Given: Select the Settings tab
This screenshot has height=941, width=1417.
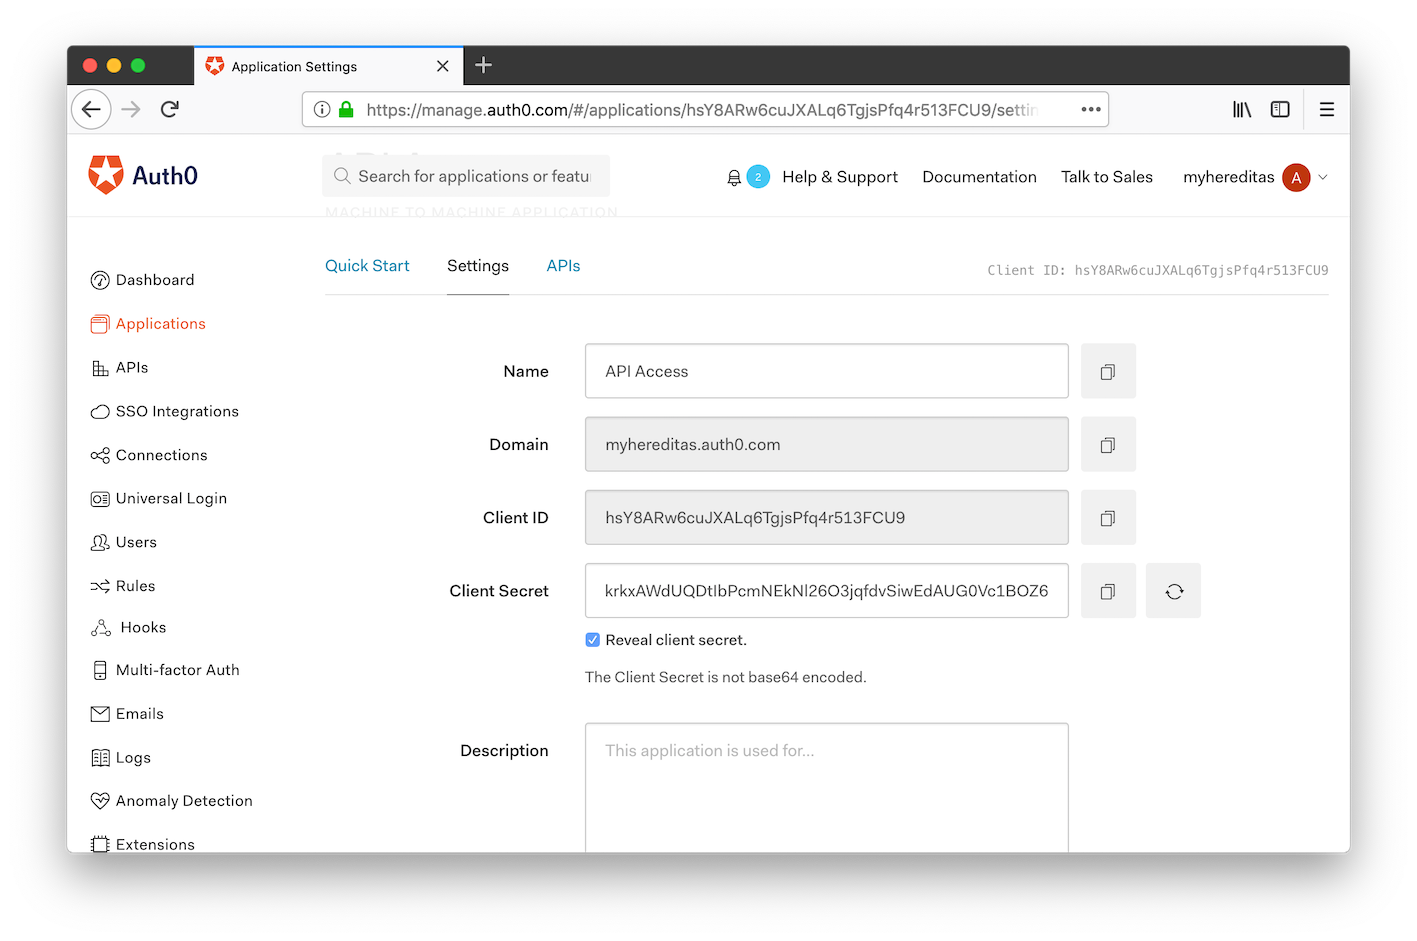Looking at the screenshot, I should coord(478,266).
